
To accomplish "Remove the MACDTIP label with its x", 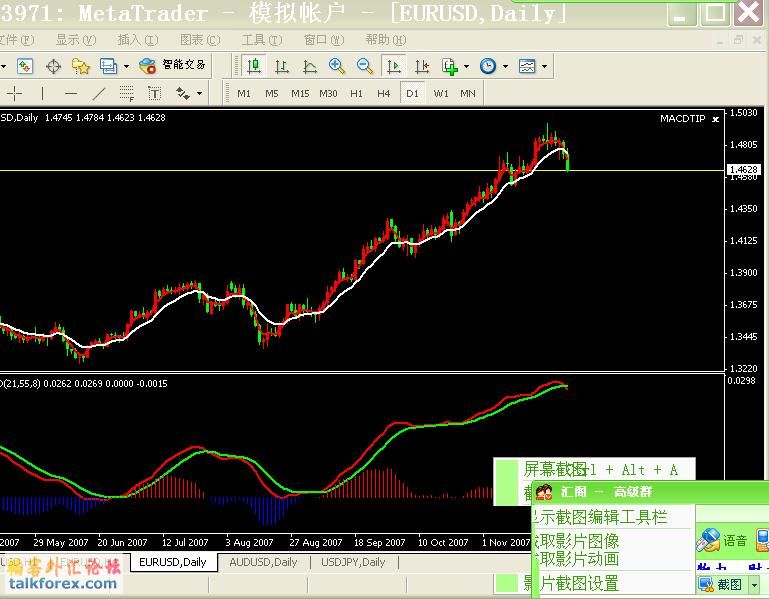I will coord(716,119).
